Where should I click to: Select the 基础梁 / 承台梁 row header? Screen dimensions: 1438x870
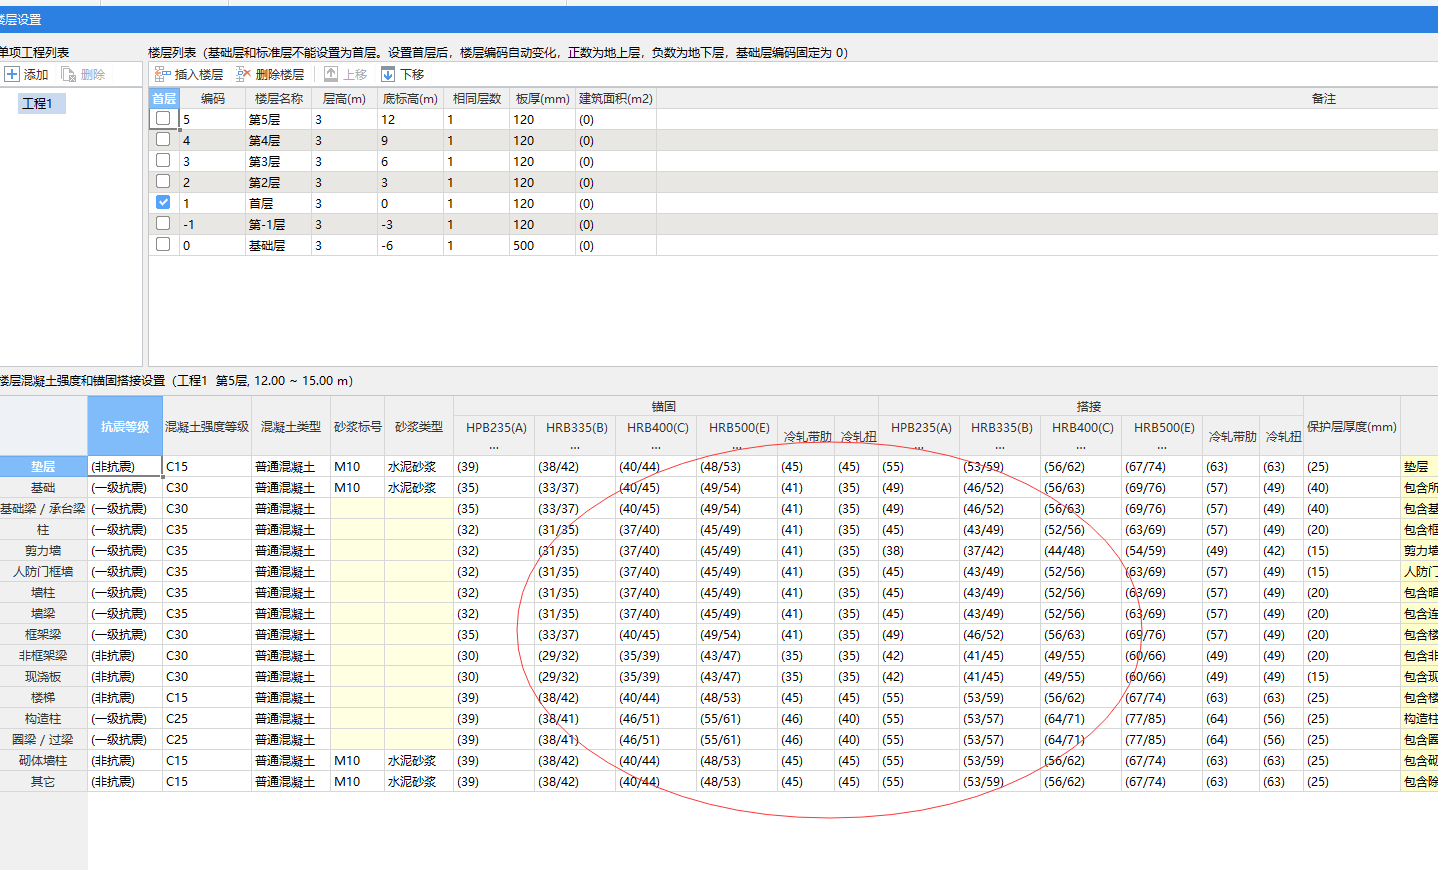point(43,509)
